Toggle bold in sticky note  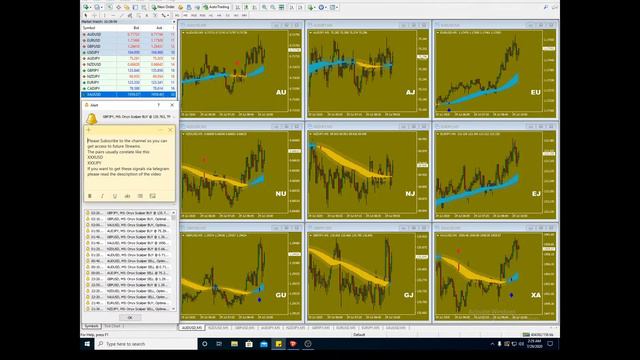(x=90, y=196)
